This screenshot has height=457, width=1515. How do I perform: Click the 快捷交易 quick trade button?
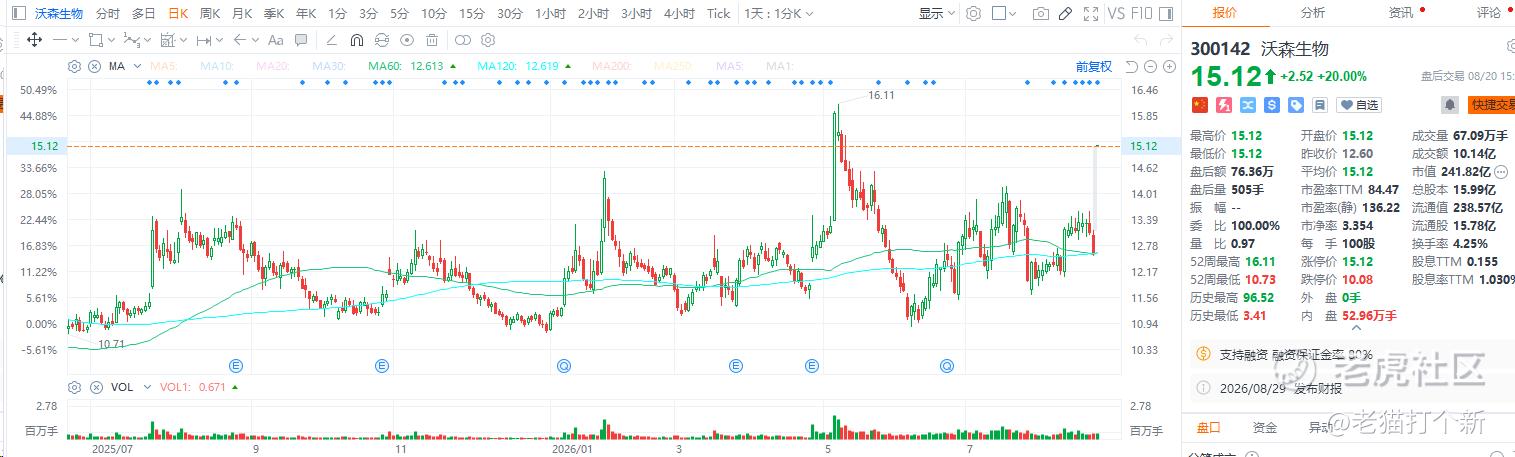tap(1491, 105)
